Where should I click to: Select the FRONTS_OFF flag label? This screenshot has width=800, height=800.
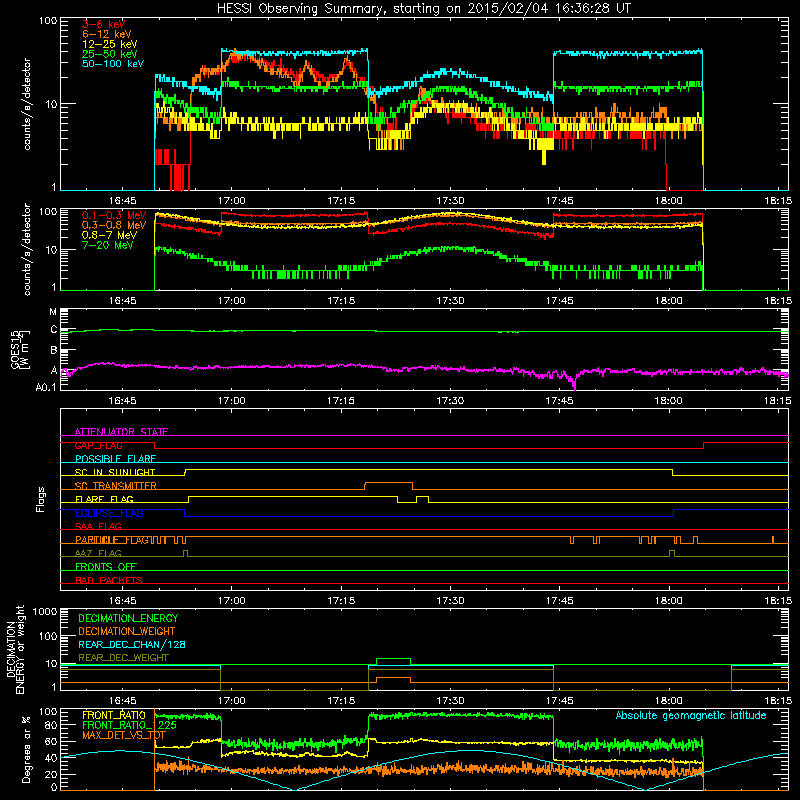[106, 567]
